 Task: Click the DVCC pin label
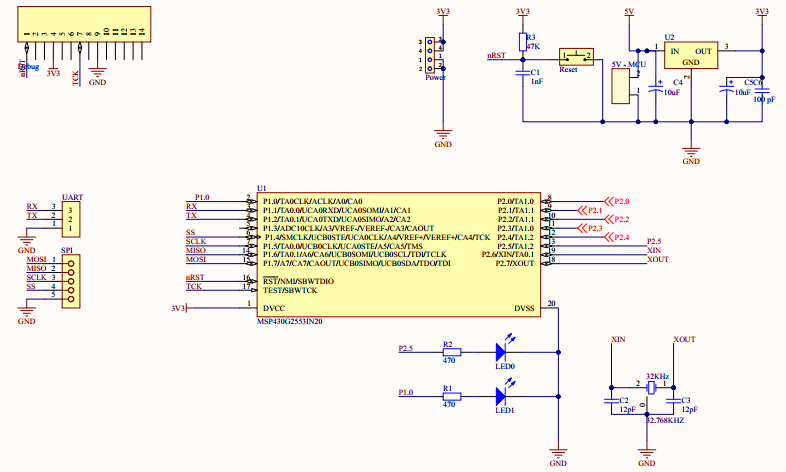[x=274, y=308]
